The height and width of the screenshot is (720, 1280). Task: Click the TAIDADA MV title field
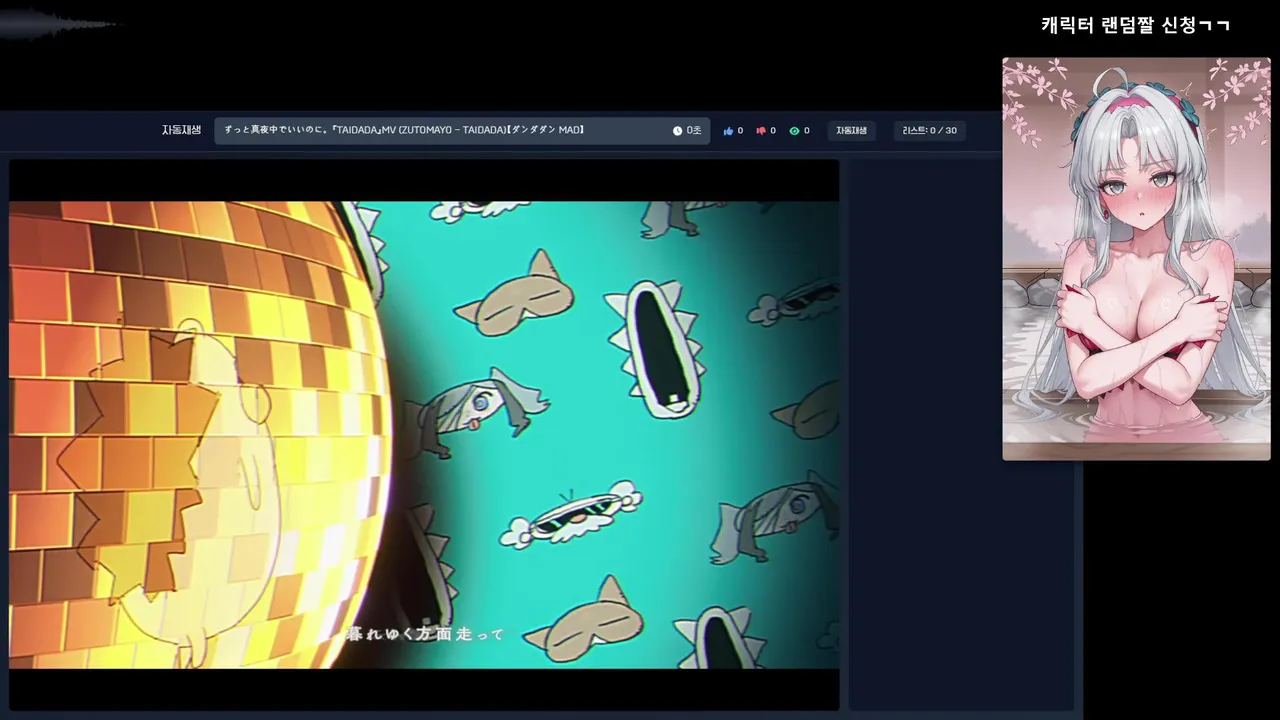[x=462, y=131]
